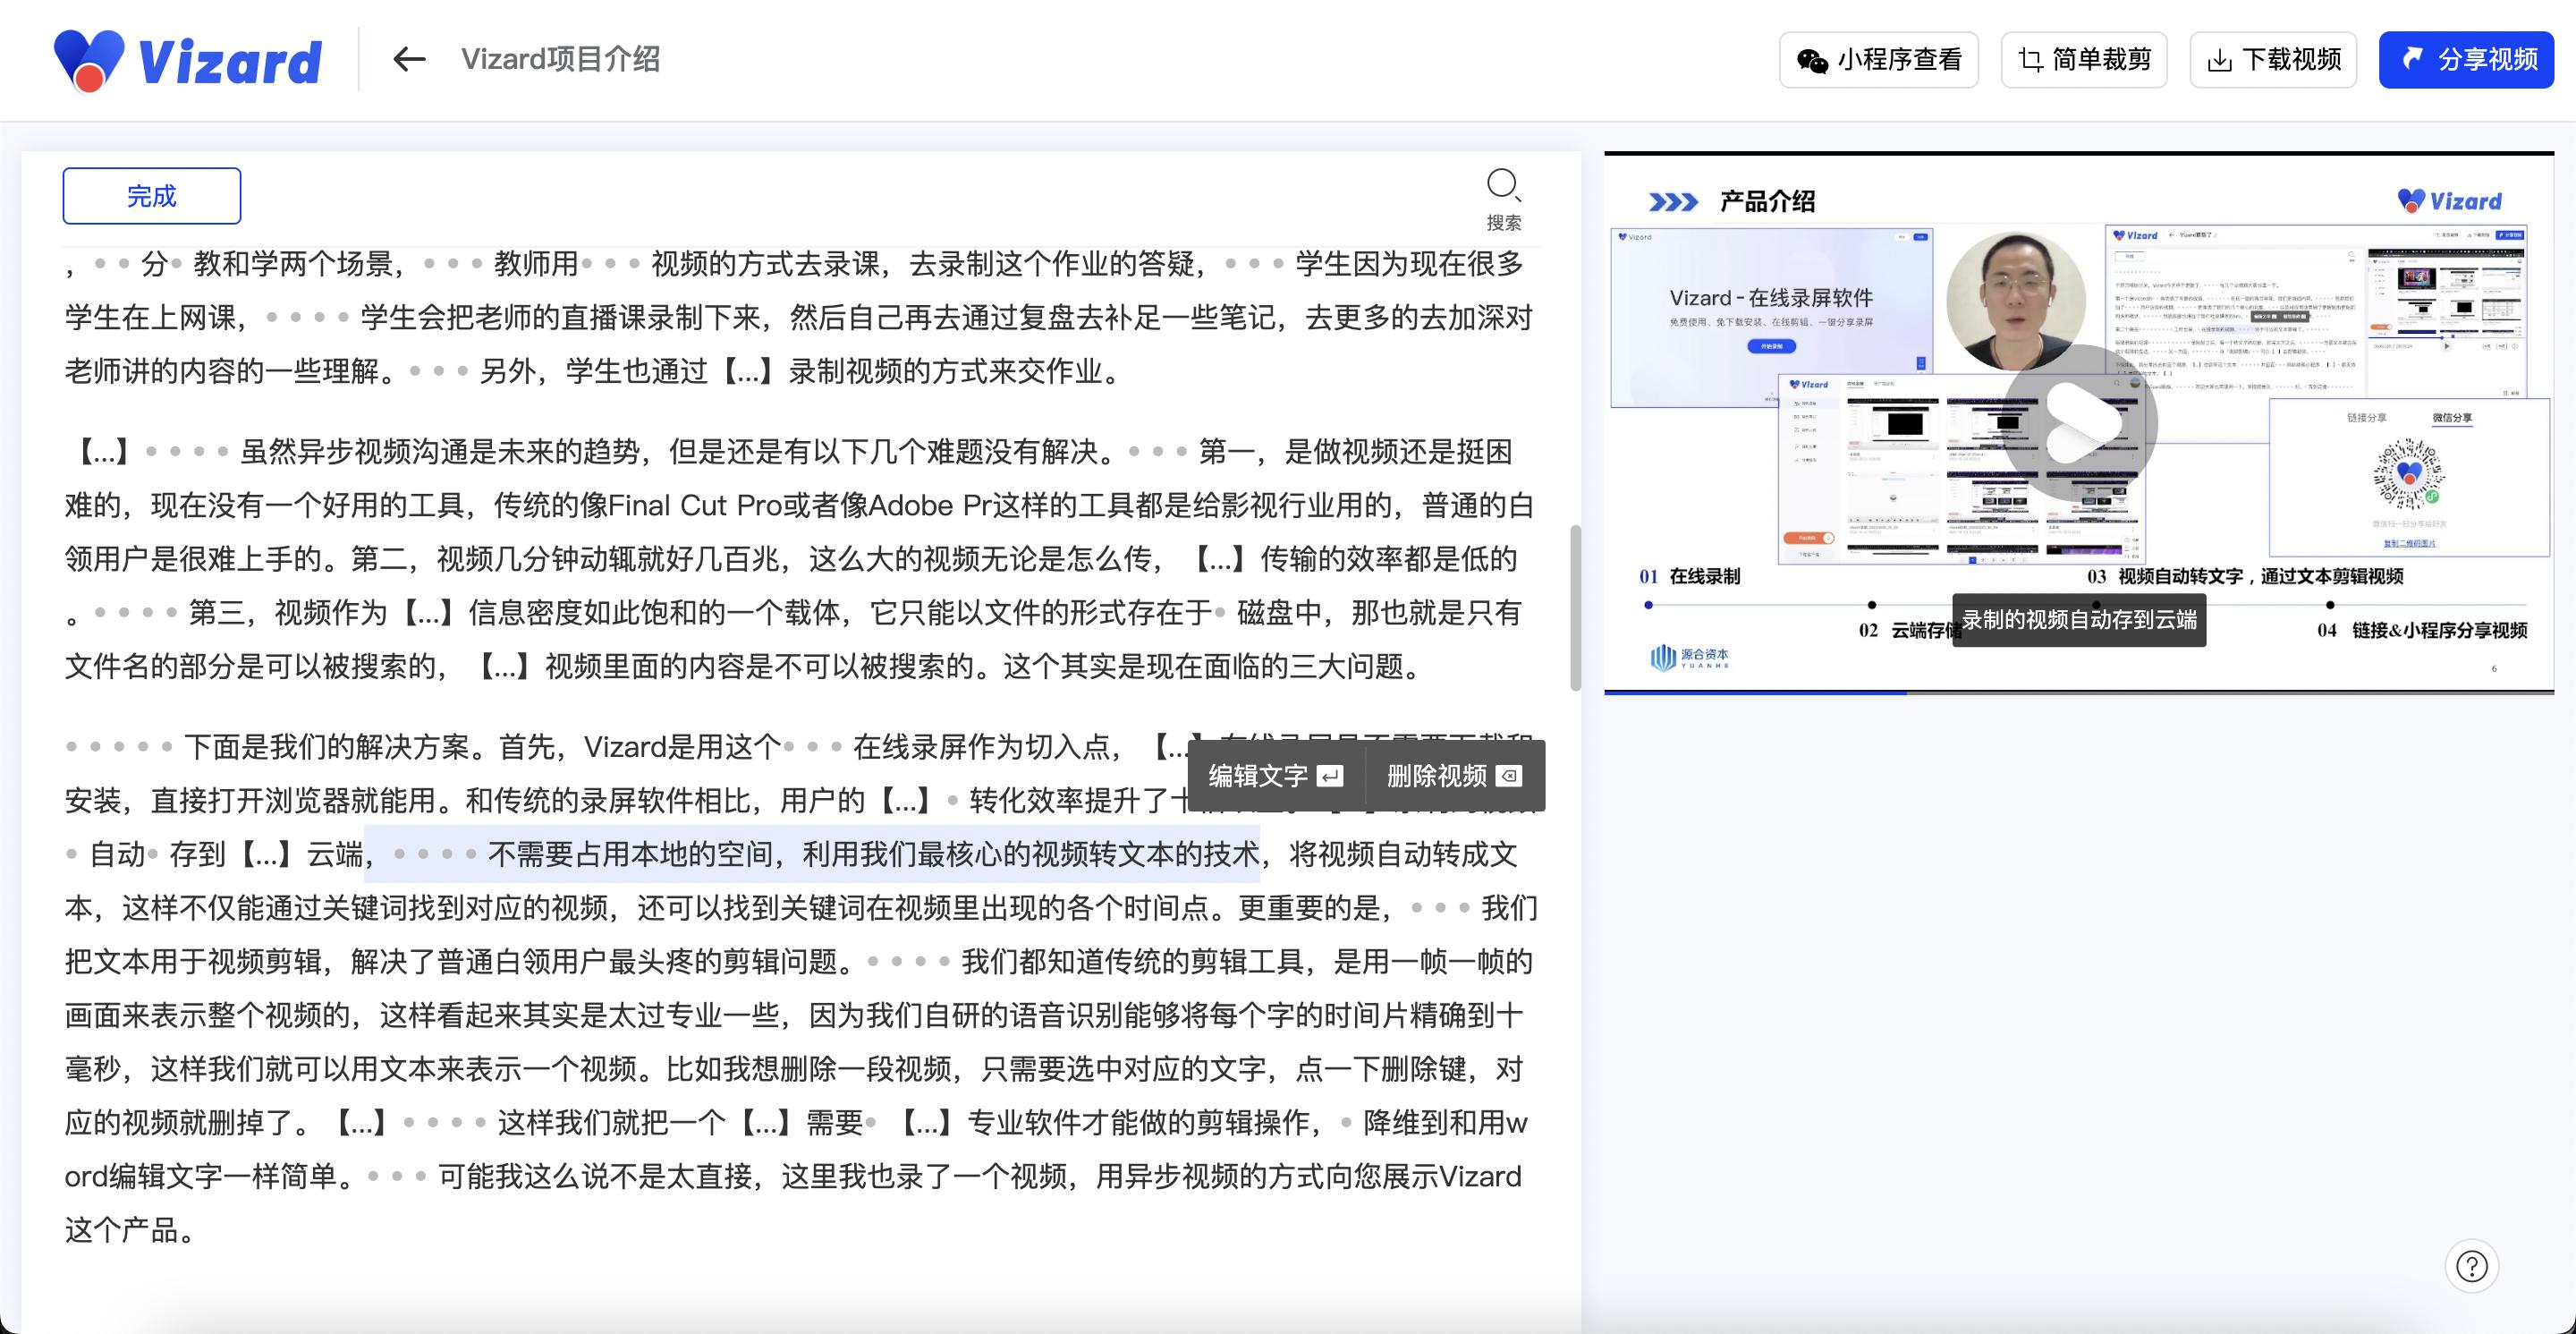Click the text 更重要的是 in the transcript
This screenshot has height=1334, width=2576.
point(1310,908)
